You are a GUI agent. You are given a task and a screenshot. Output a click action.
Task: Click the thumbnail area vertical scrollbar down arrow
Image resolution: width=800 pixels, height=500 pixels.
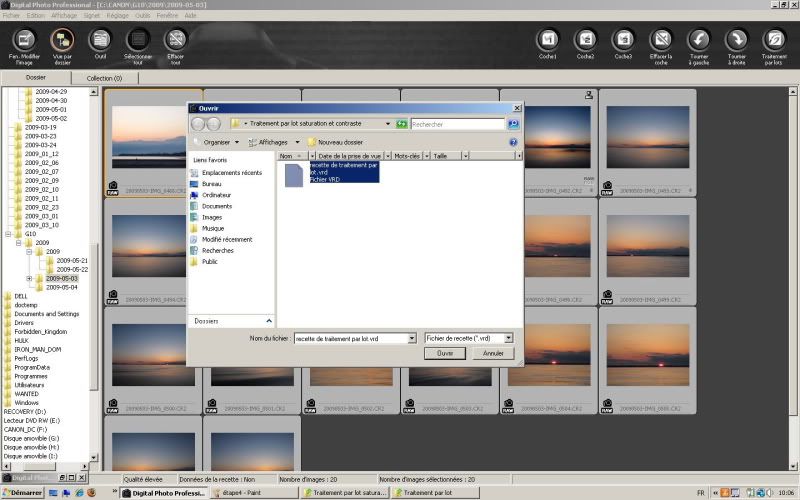pos(792,466)
